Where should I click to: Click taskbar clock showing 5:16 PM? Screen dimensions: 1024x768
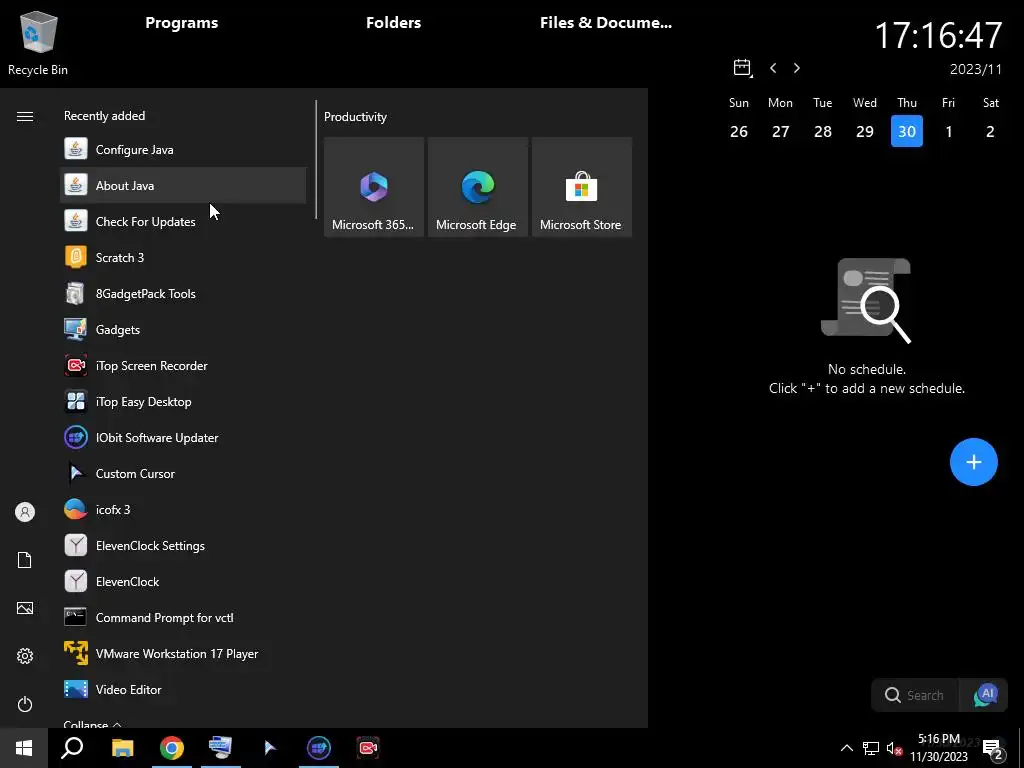pyautogui.click(x=939, y=748)
